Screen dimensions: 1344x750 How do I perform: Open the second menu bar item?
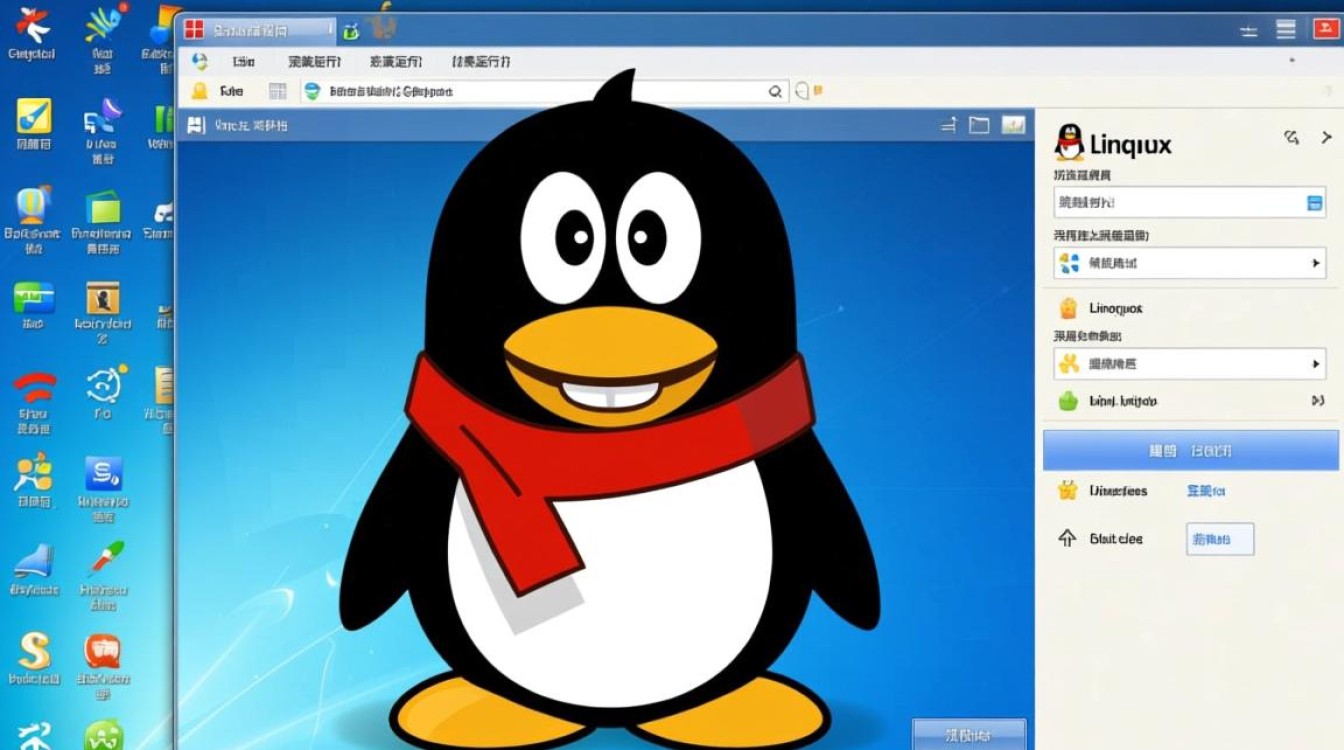314,61
